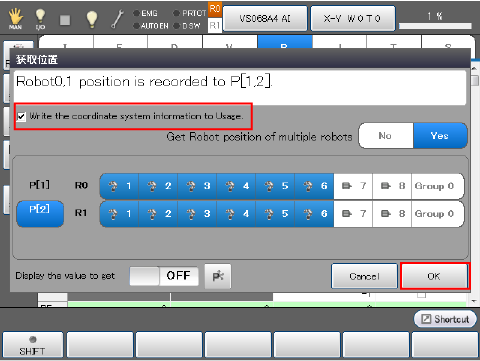Open the I/O light bulb icon

point(40,19)
